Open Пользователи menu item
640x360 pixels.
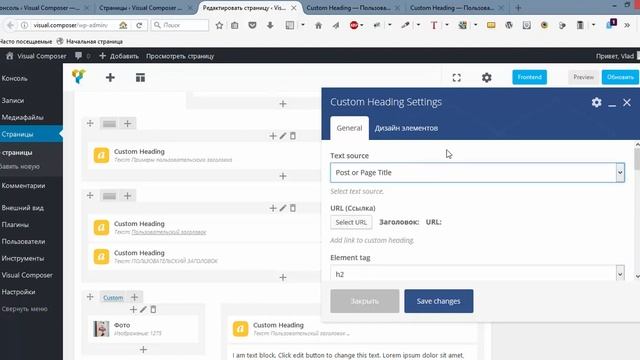pyautogui.click(x=23, y=242)
